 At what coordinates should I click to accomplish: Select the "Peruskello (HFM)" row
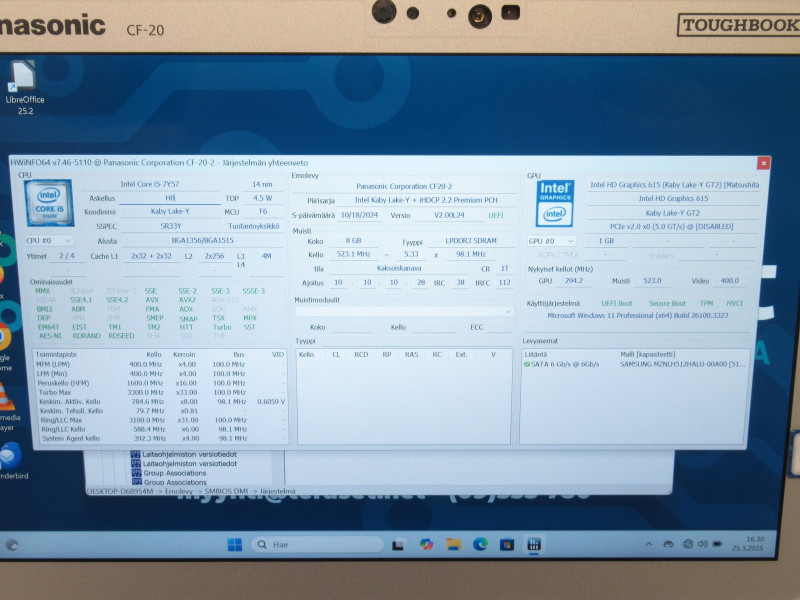click(160, 383)
